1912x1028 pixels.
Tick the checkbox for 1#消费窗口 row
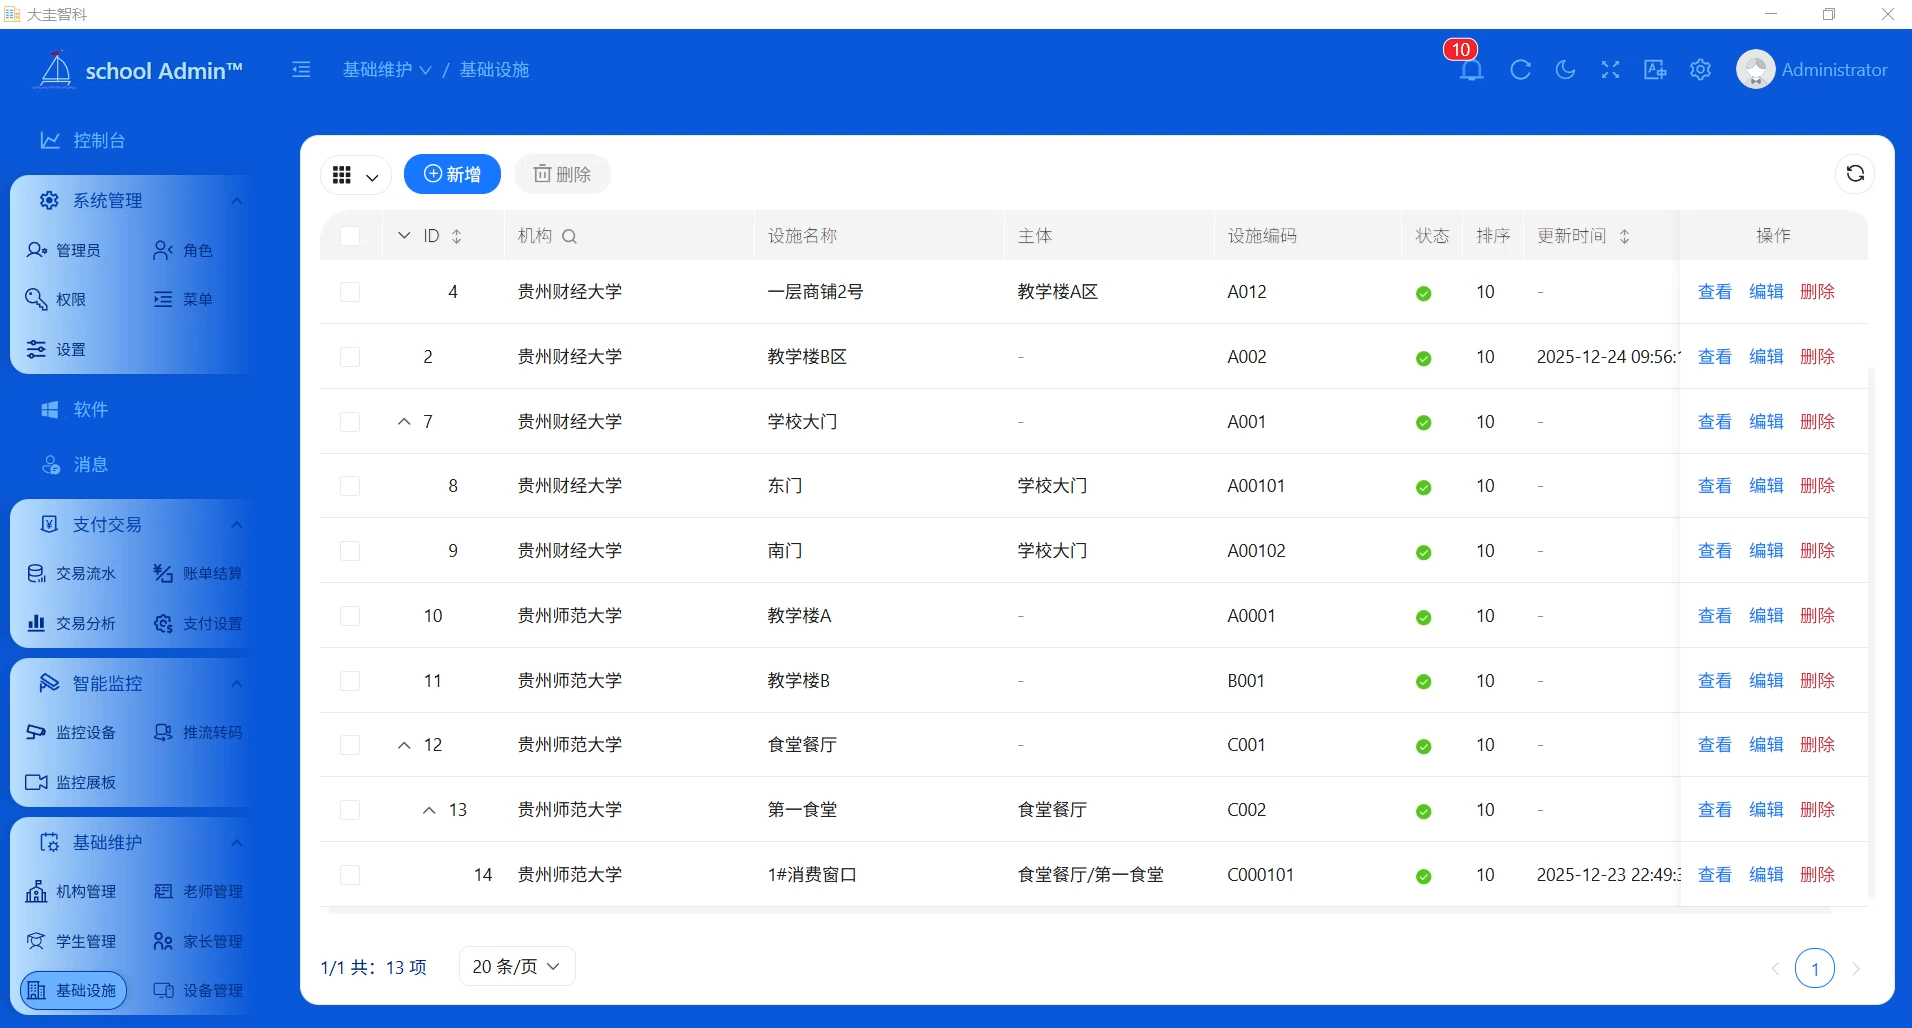(x=350, y=875)
